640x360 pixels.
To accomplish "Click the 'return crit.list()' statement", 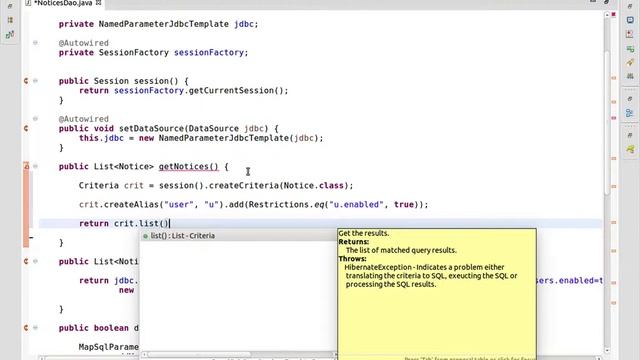I will (x=124, y=224).
